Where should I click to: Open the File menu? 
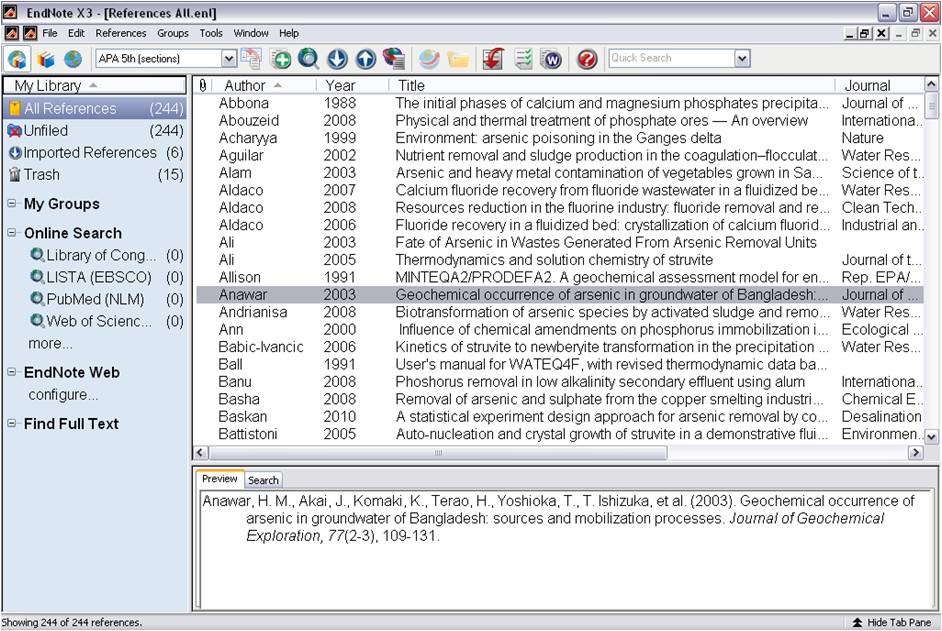(50, 33)
